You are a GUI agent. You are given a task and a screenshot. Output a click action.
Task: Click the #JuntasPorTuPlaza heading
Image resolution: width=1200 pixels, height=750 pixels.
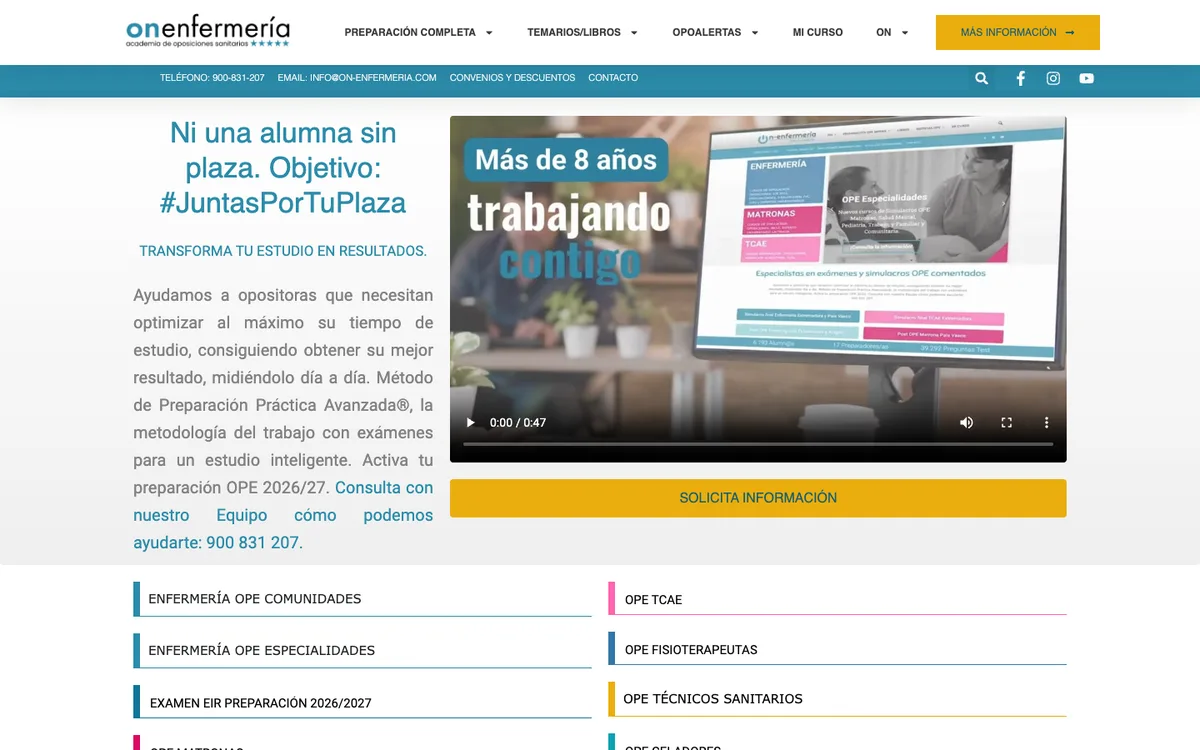pos(283,203)
